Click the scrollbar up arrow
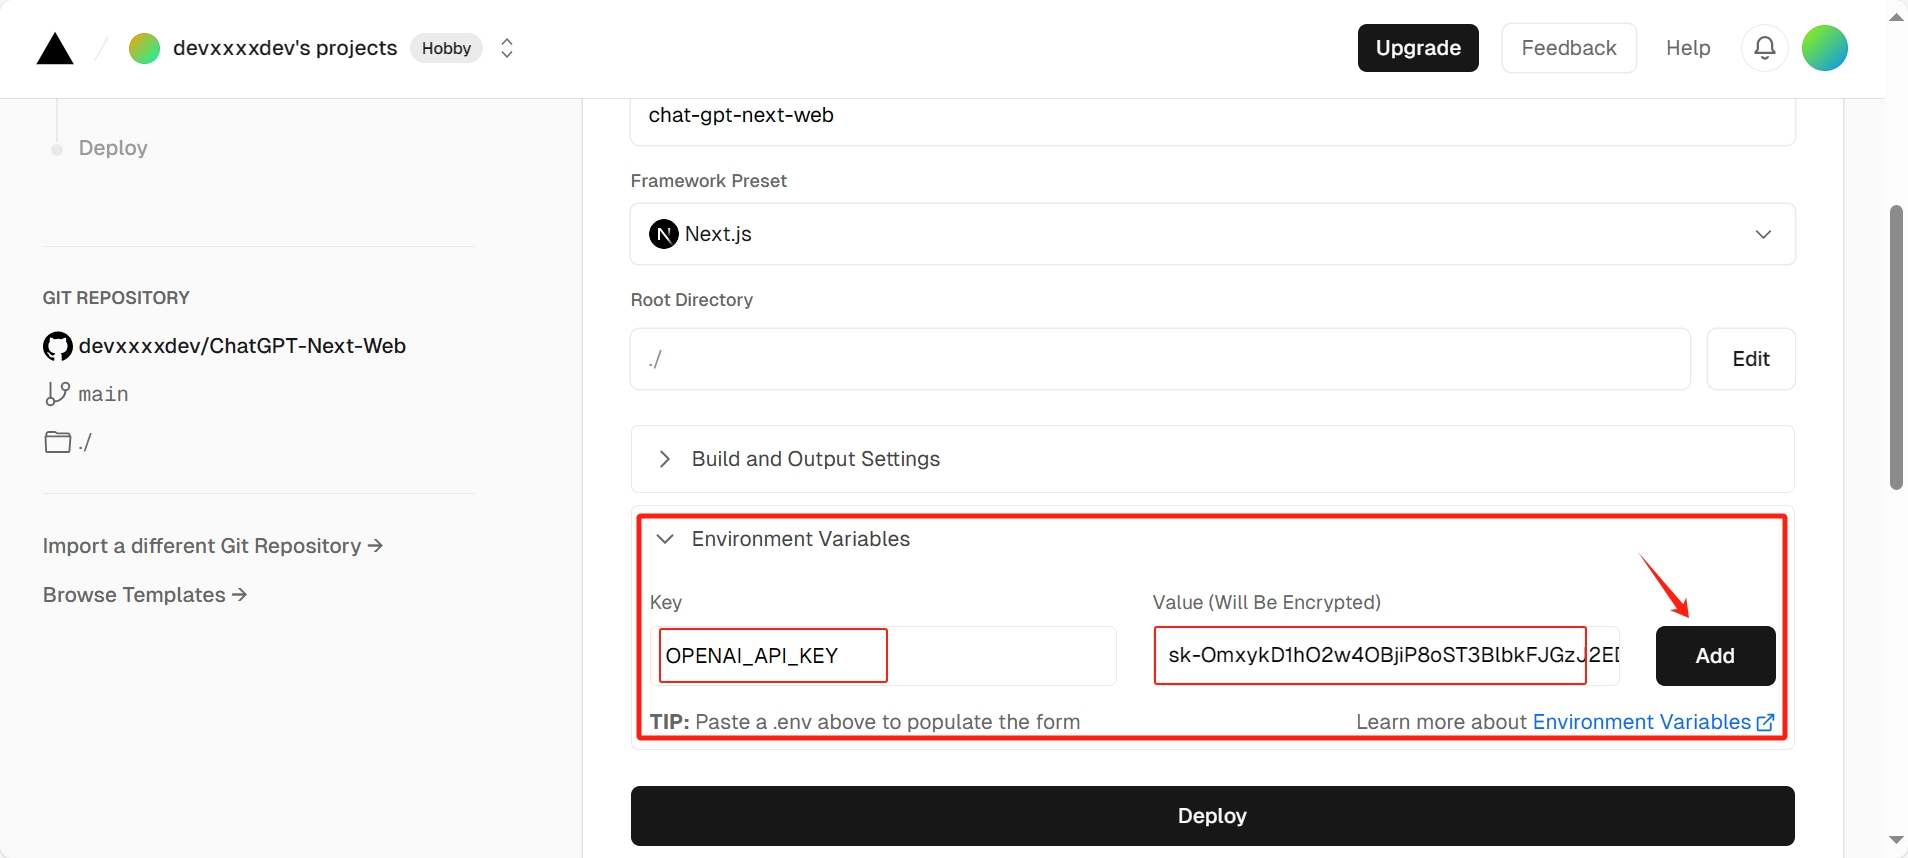Viewport: 1908px width, 858px height. pyautogui.click(x=1896, y=17)
